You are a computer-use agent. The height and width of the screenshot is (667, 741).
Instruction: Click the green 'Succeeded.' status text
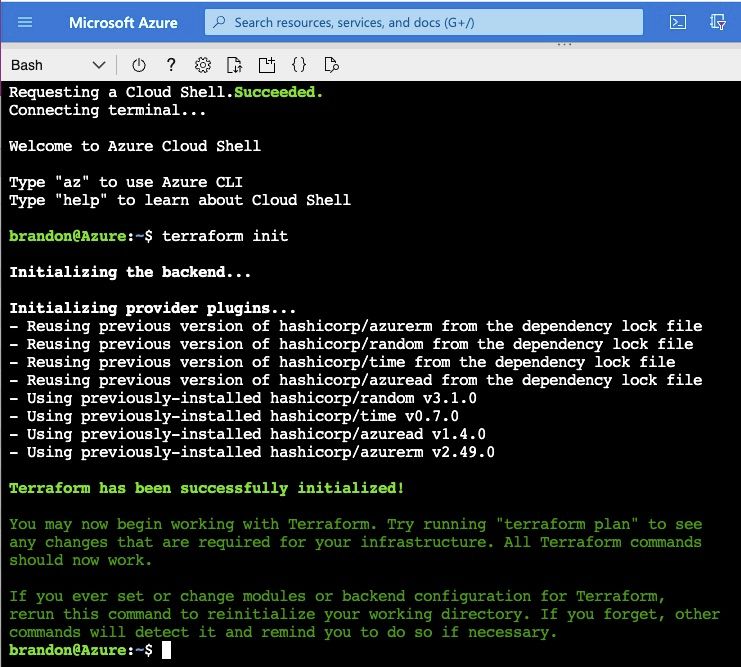(x=279, y=92)
